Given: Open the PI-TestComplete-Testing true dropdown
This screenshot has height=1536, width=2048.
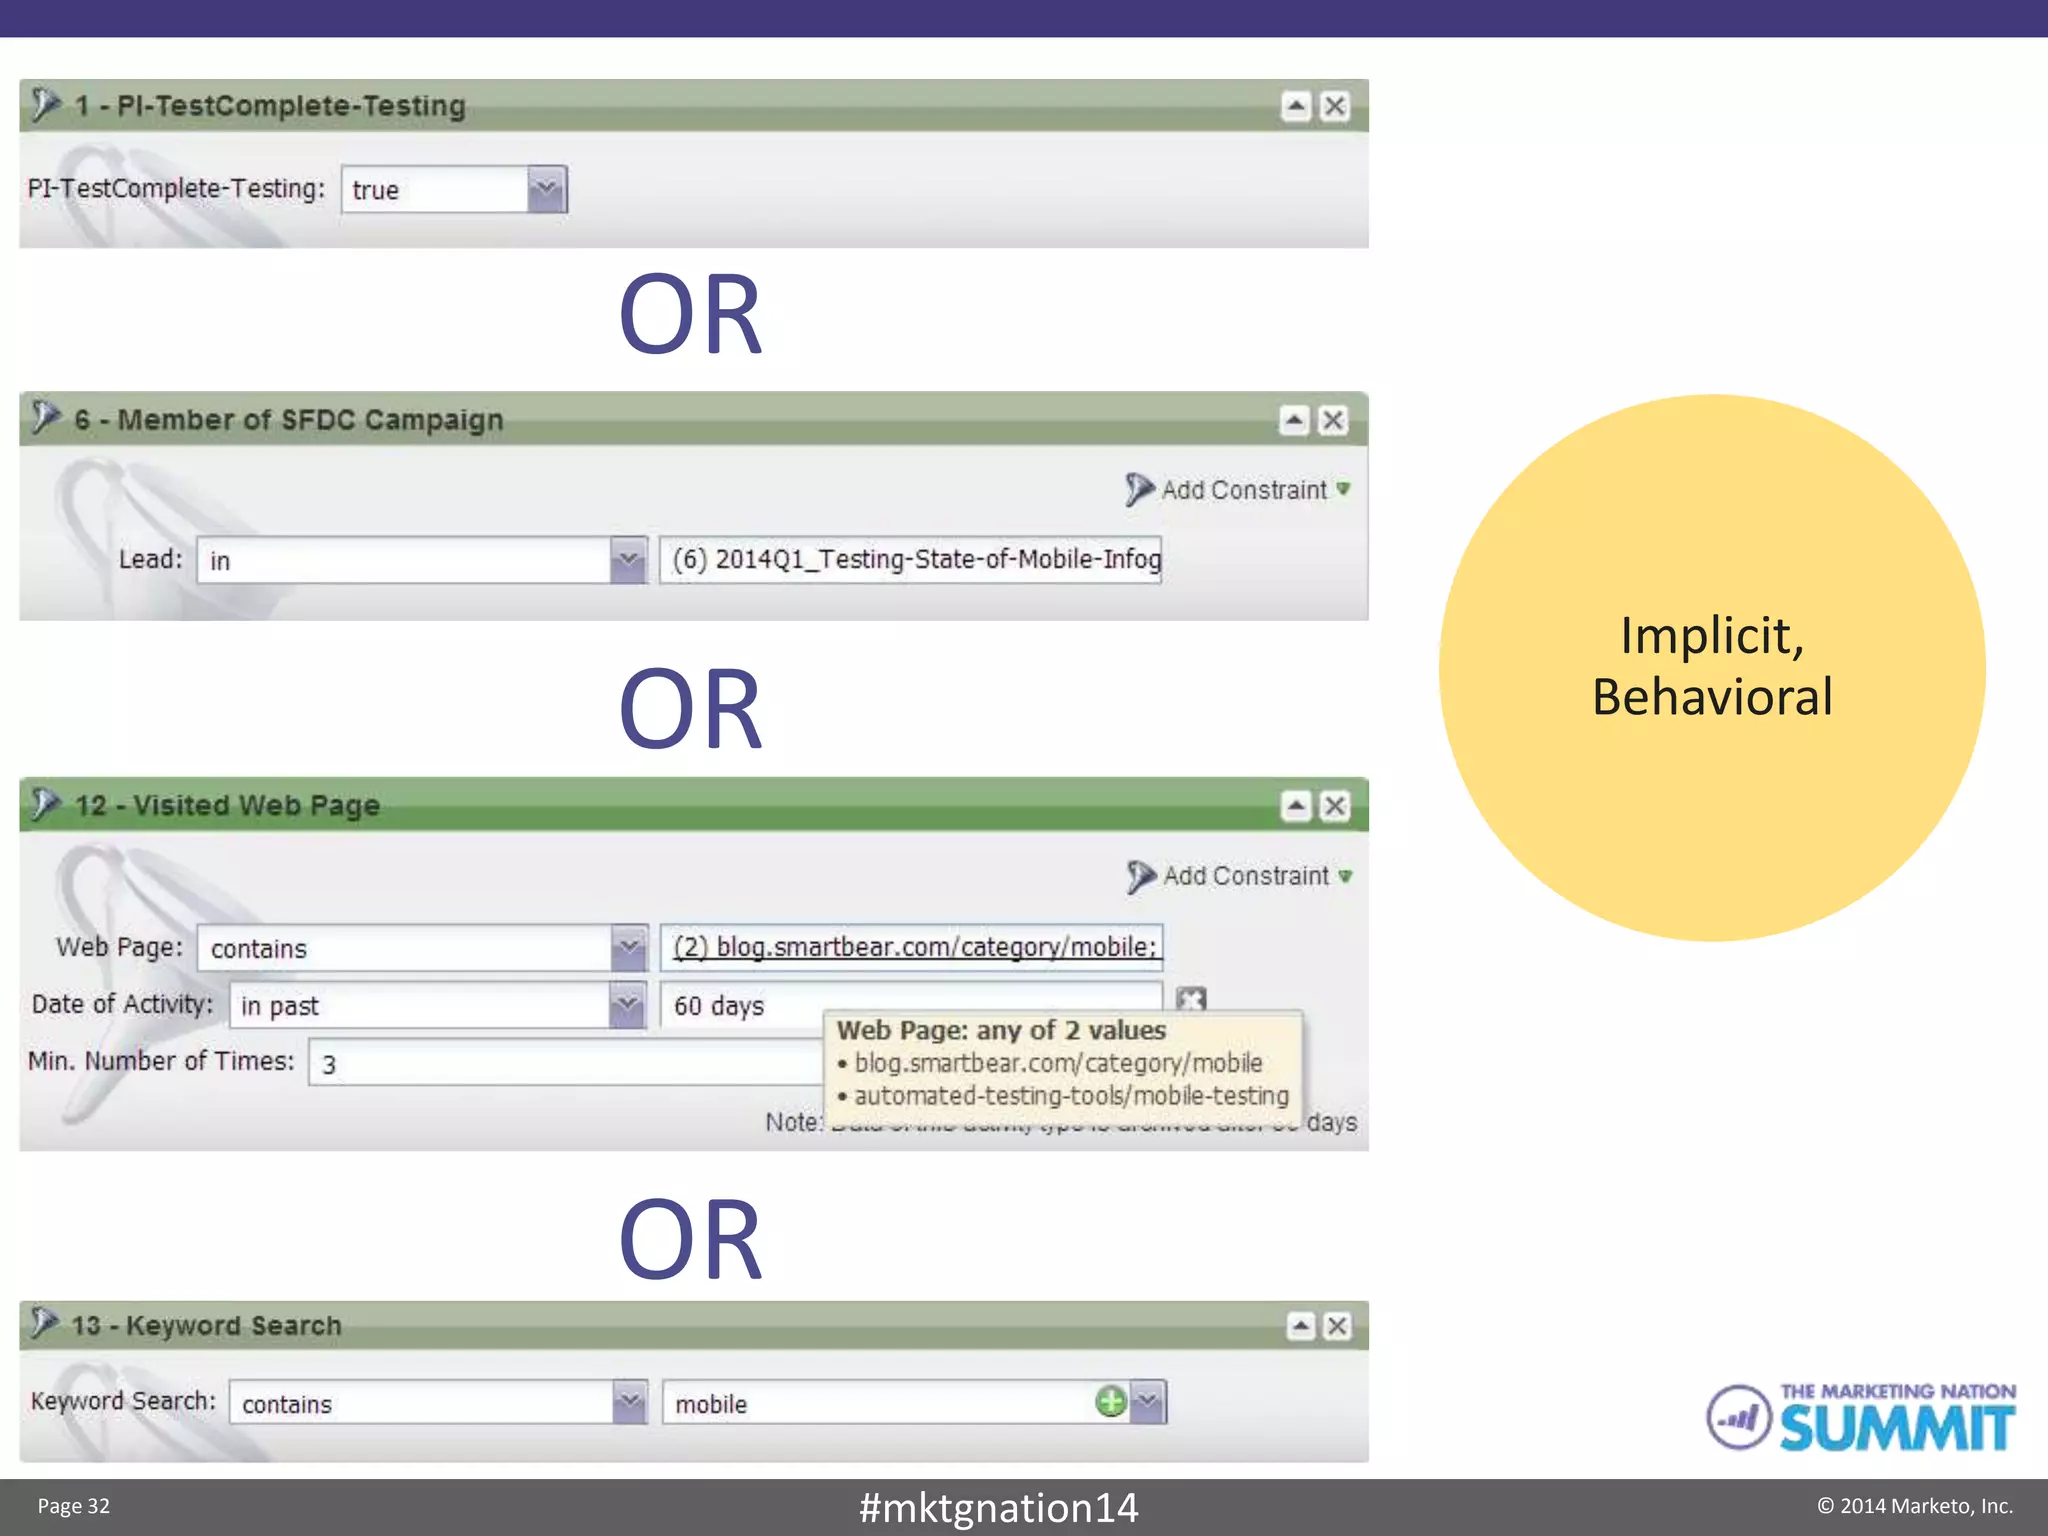Looking at the screenshot, I should pyautogui.click(x=547, y=189).
